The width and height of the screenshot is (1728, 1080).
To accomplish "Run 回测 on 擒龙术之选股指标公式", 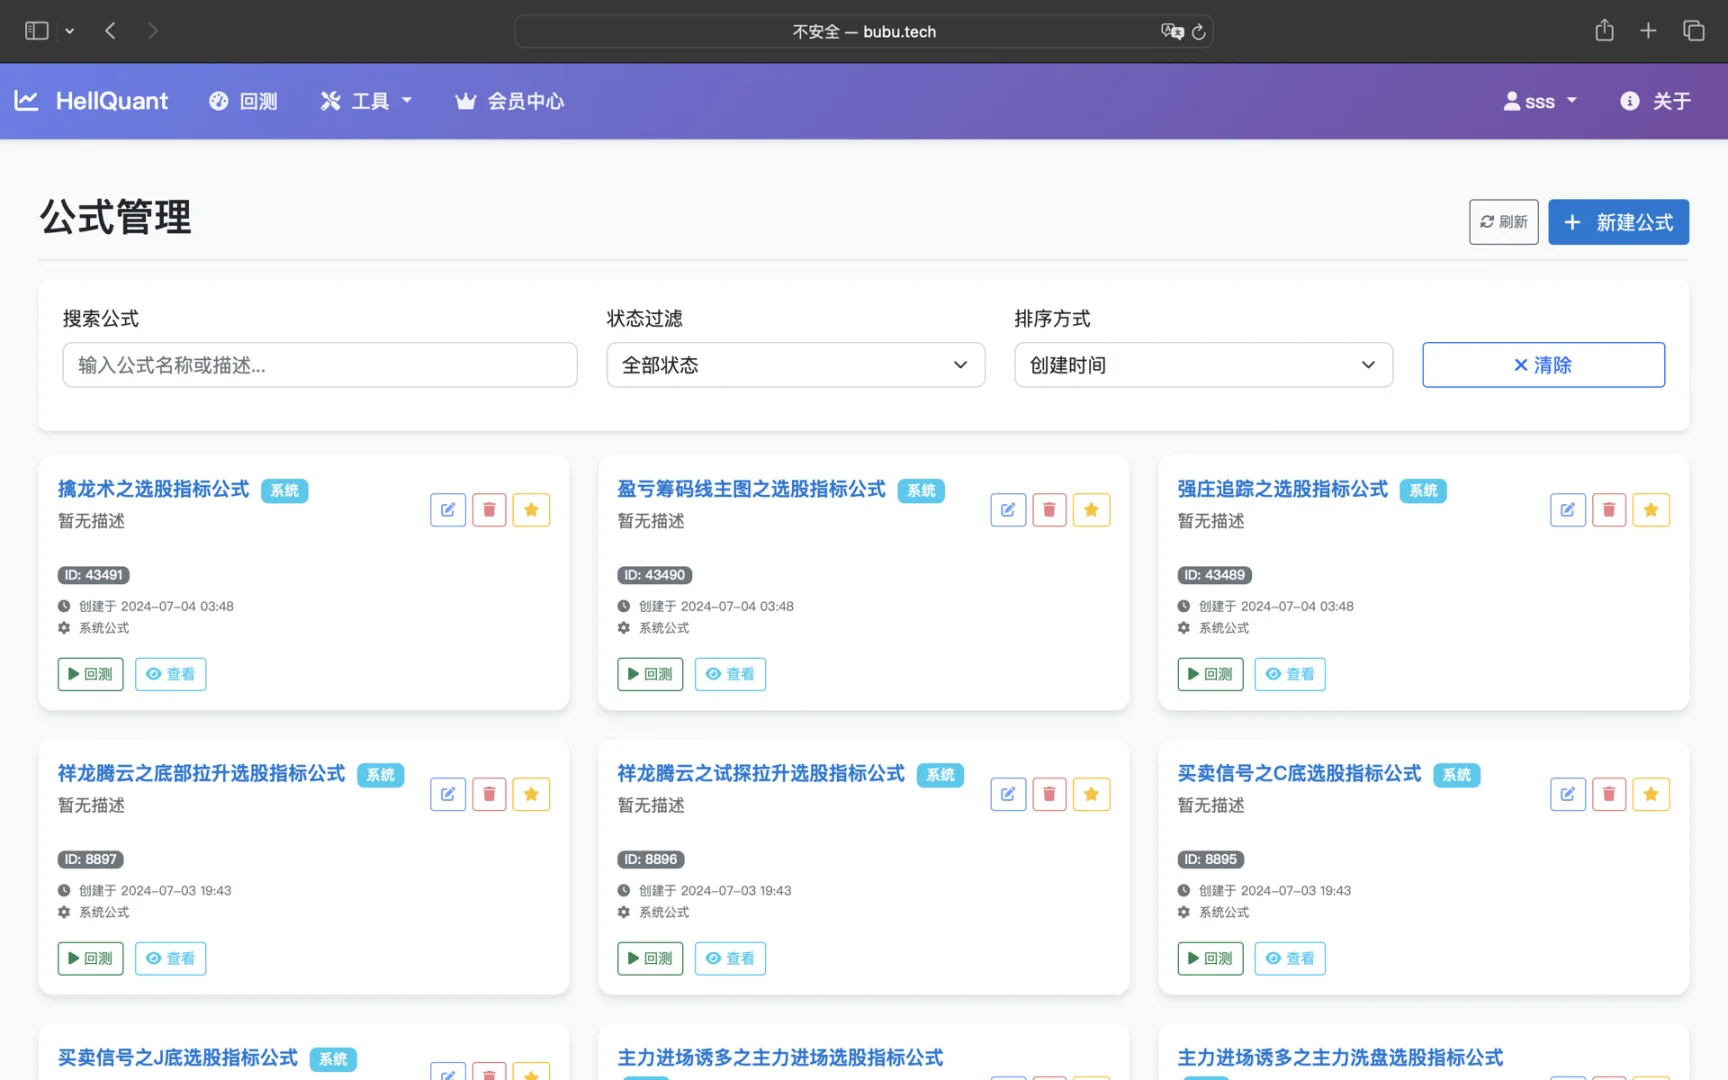I will pyautogui.click(x=90, y=674).
